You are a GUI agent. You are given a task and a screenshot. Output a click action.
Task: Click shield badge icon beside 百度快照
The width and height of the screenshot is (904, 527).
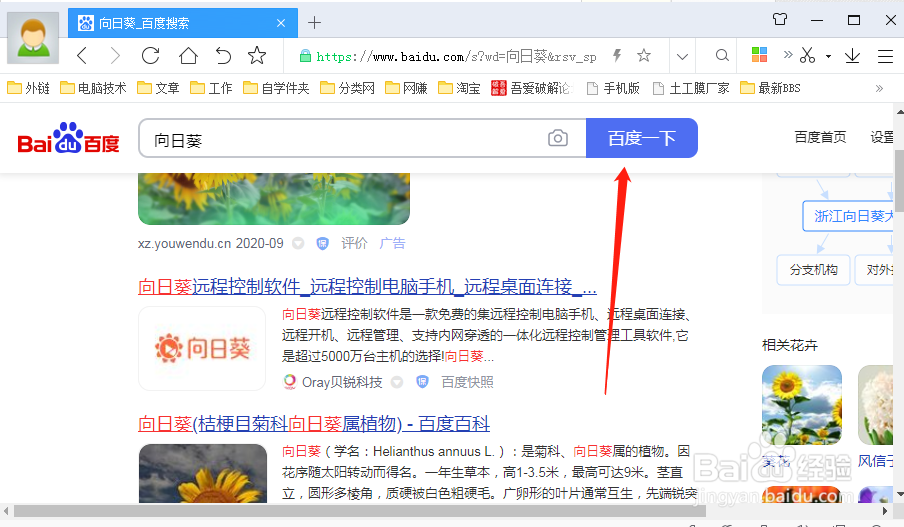click(422, 382)
